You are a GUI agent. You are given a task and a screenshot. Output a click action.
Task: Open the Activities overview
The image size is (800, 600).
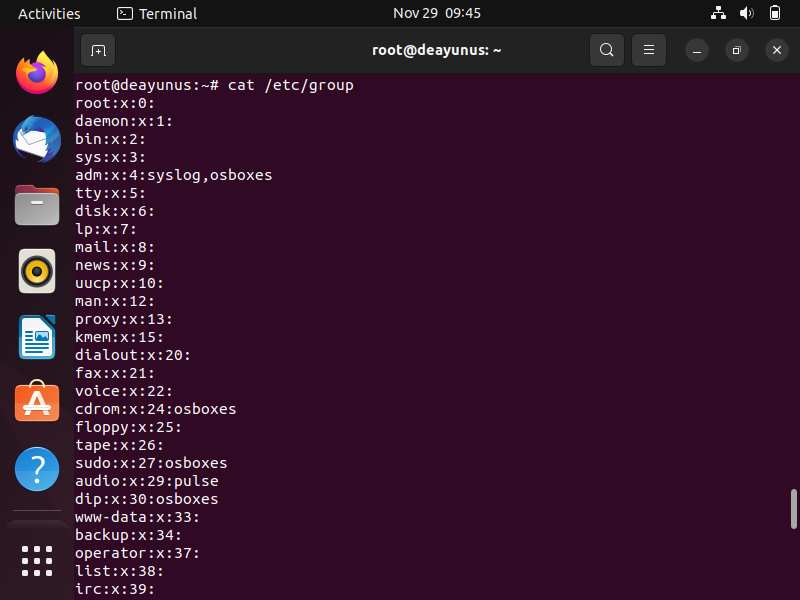click(49, 14)
